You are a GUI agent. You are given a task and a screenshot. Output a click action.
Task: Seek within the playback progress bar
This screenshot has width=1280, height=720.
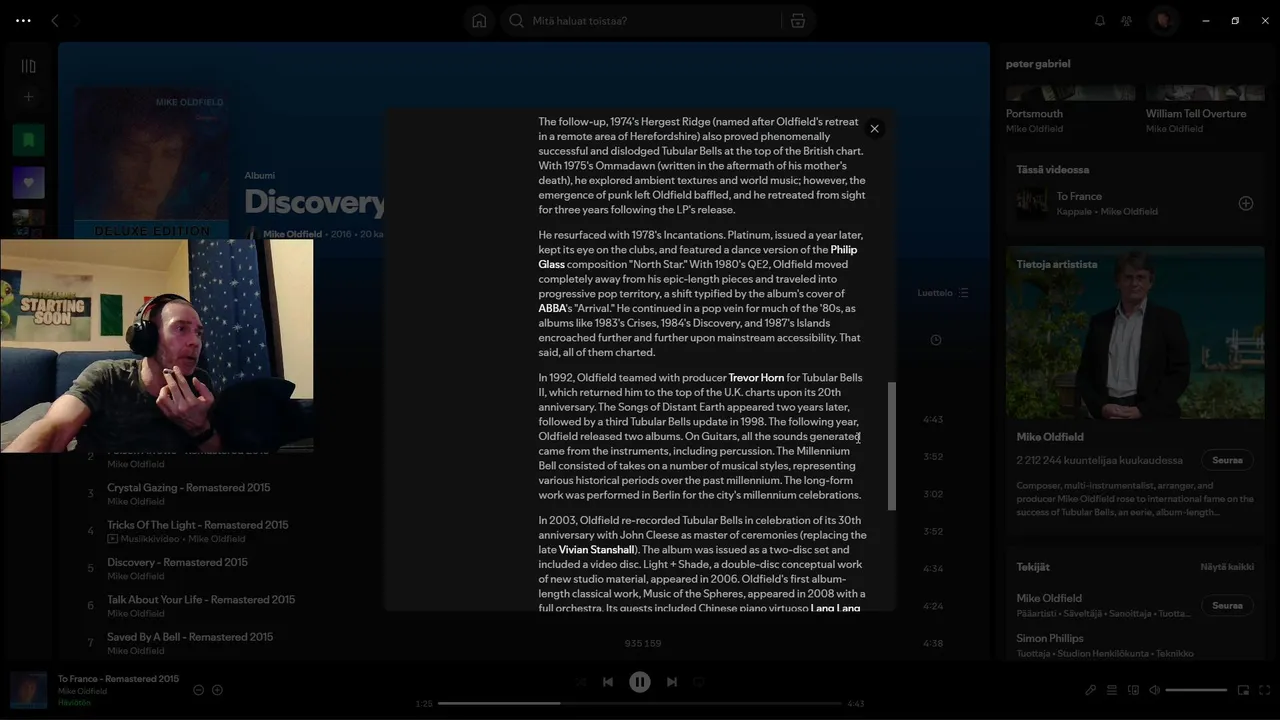tap(640, 703)
